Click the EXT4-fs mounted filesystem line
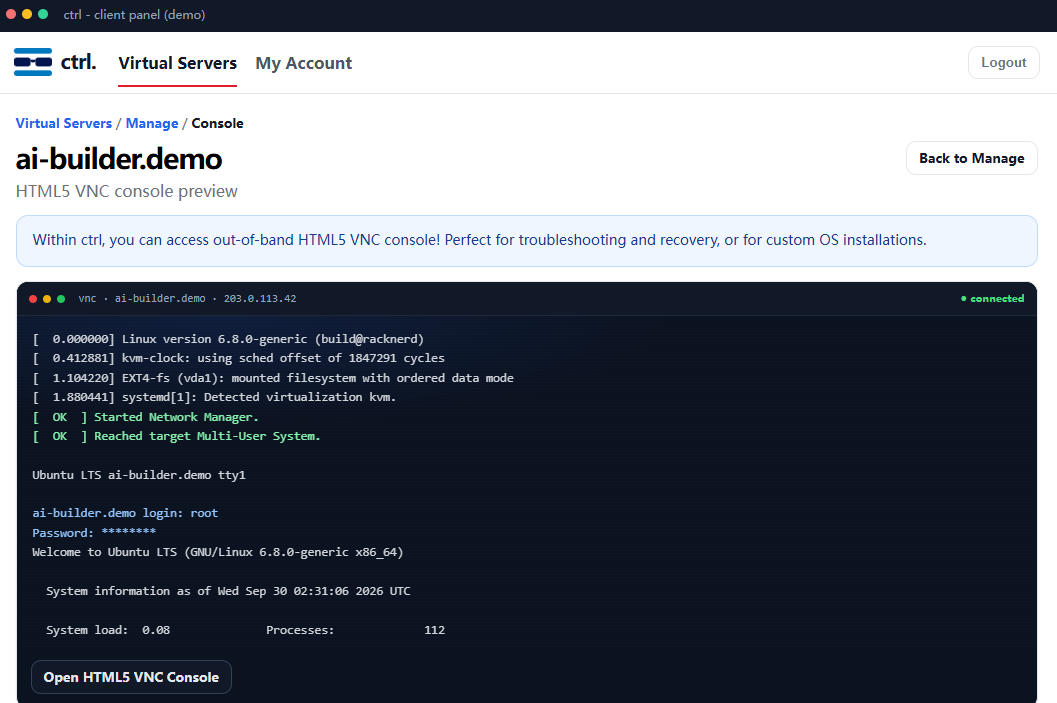The height and width of the screenshot is (703, 1057). 273,378
